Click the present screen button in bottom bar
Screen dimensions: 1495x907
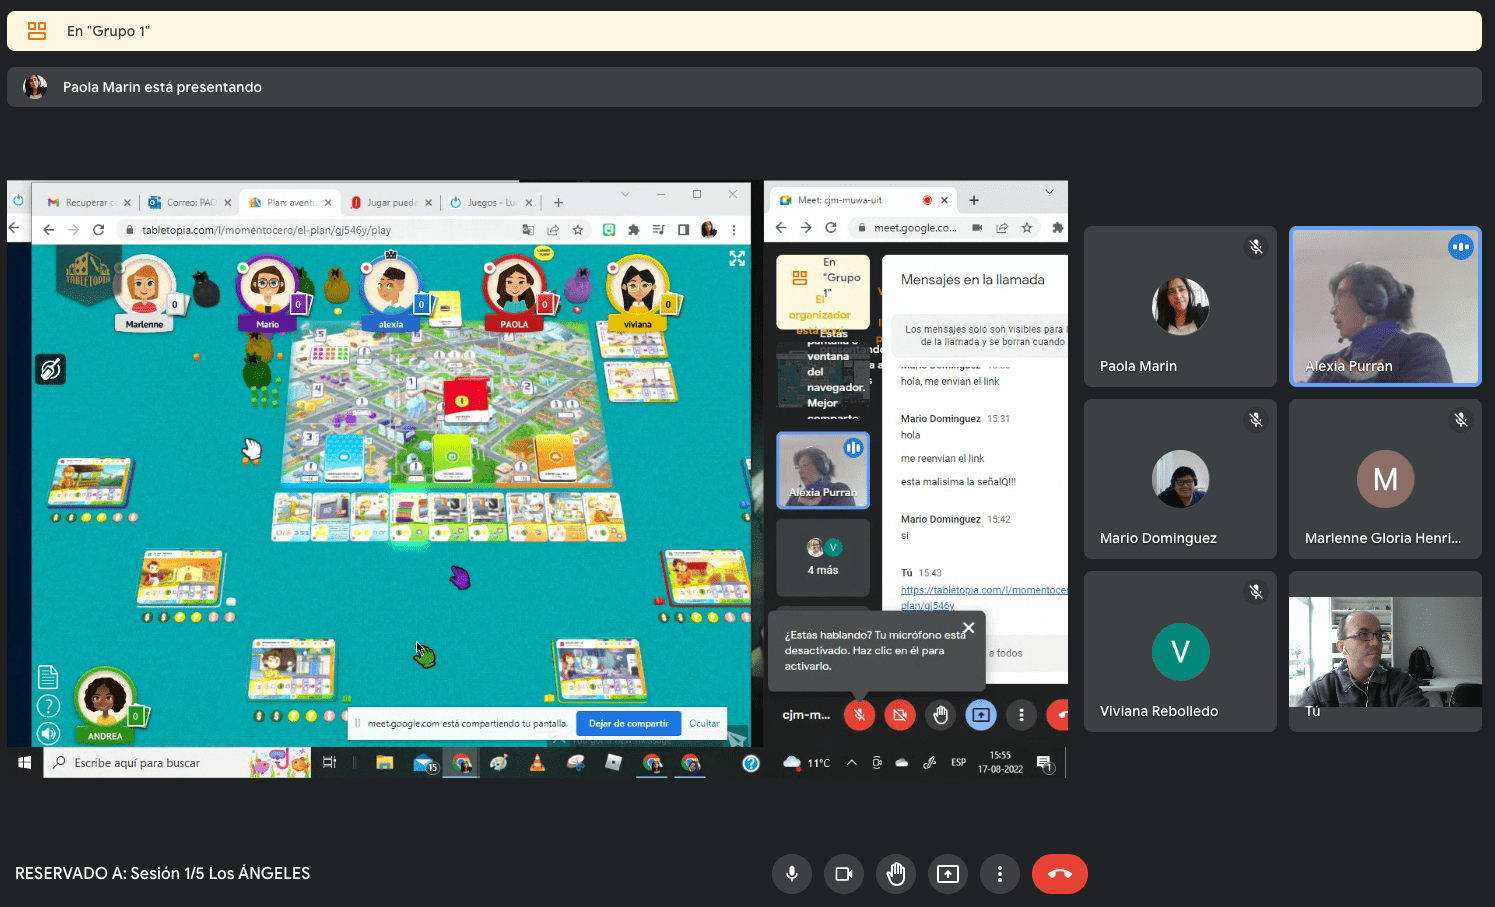(x=947, y=874)
